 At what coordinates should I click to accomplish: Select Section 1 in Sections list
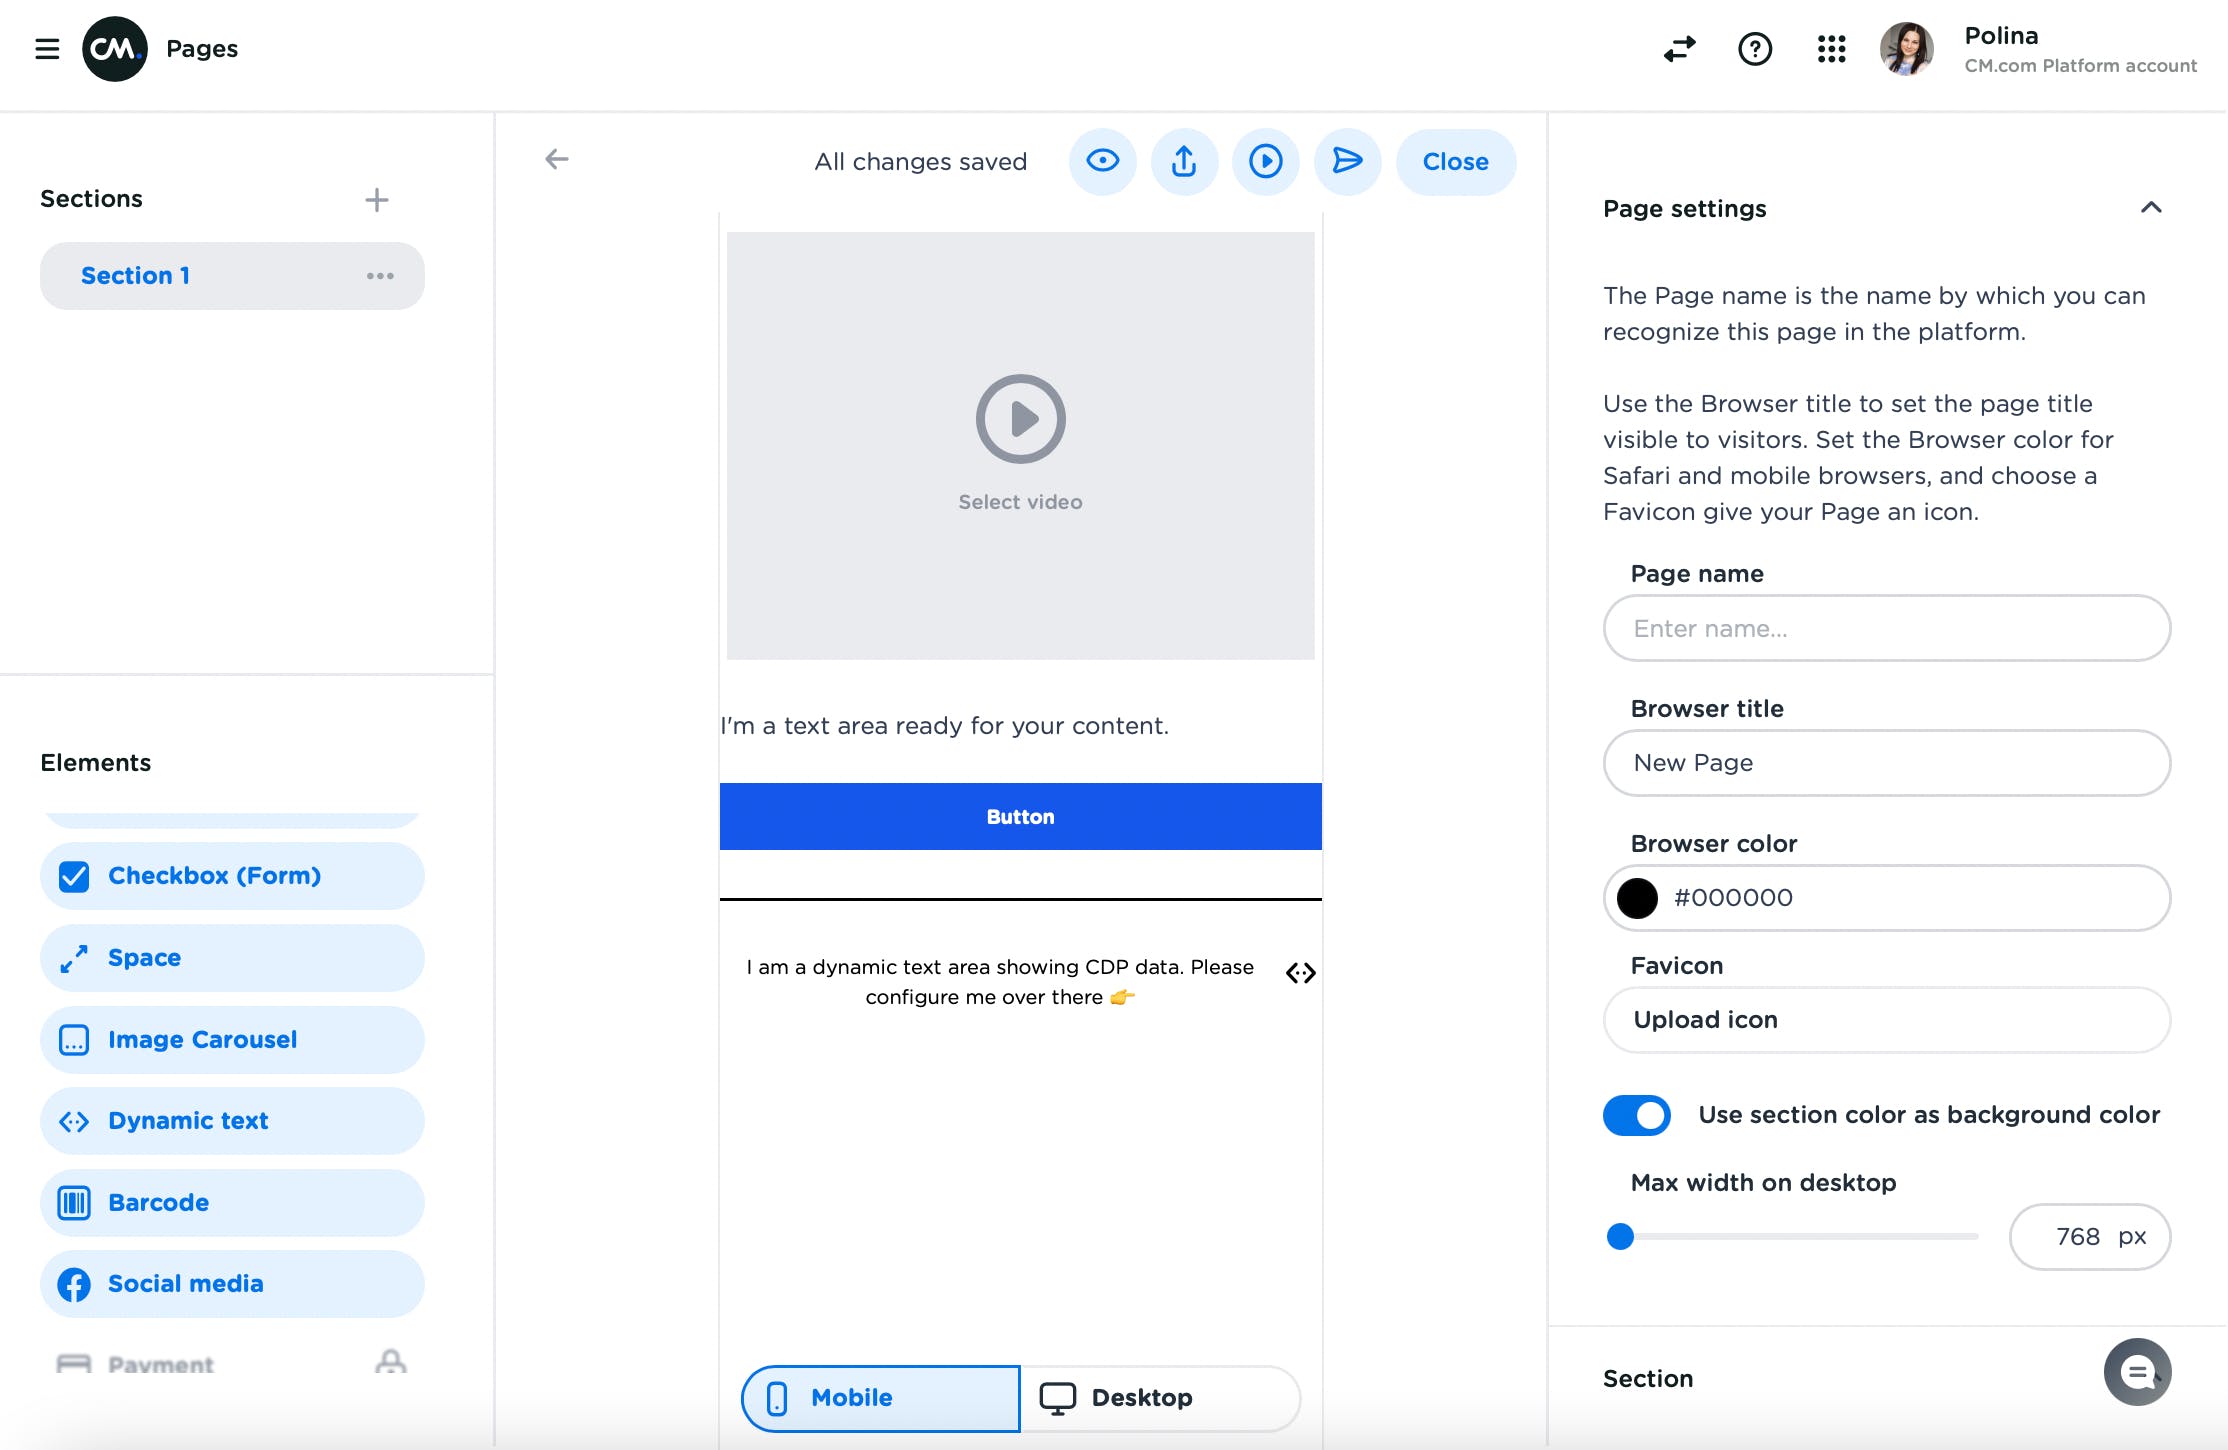point(136,276)
